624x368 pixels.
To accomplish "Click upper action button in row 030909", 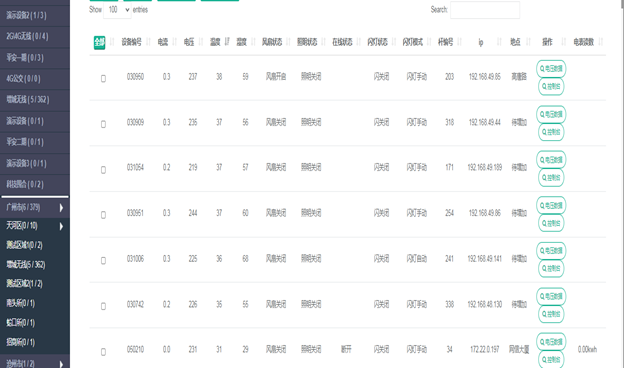I will pyautogui.click(x=551, y=115).
